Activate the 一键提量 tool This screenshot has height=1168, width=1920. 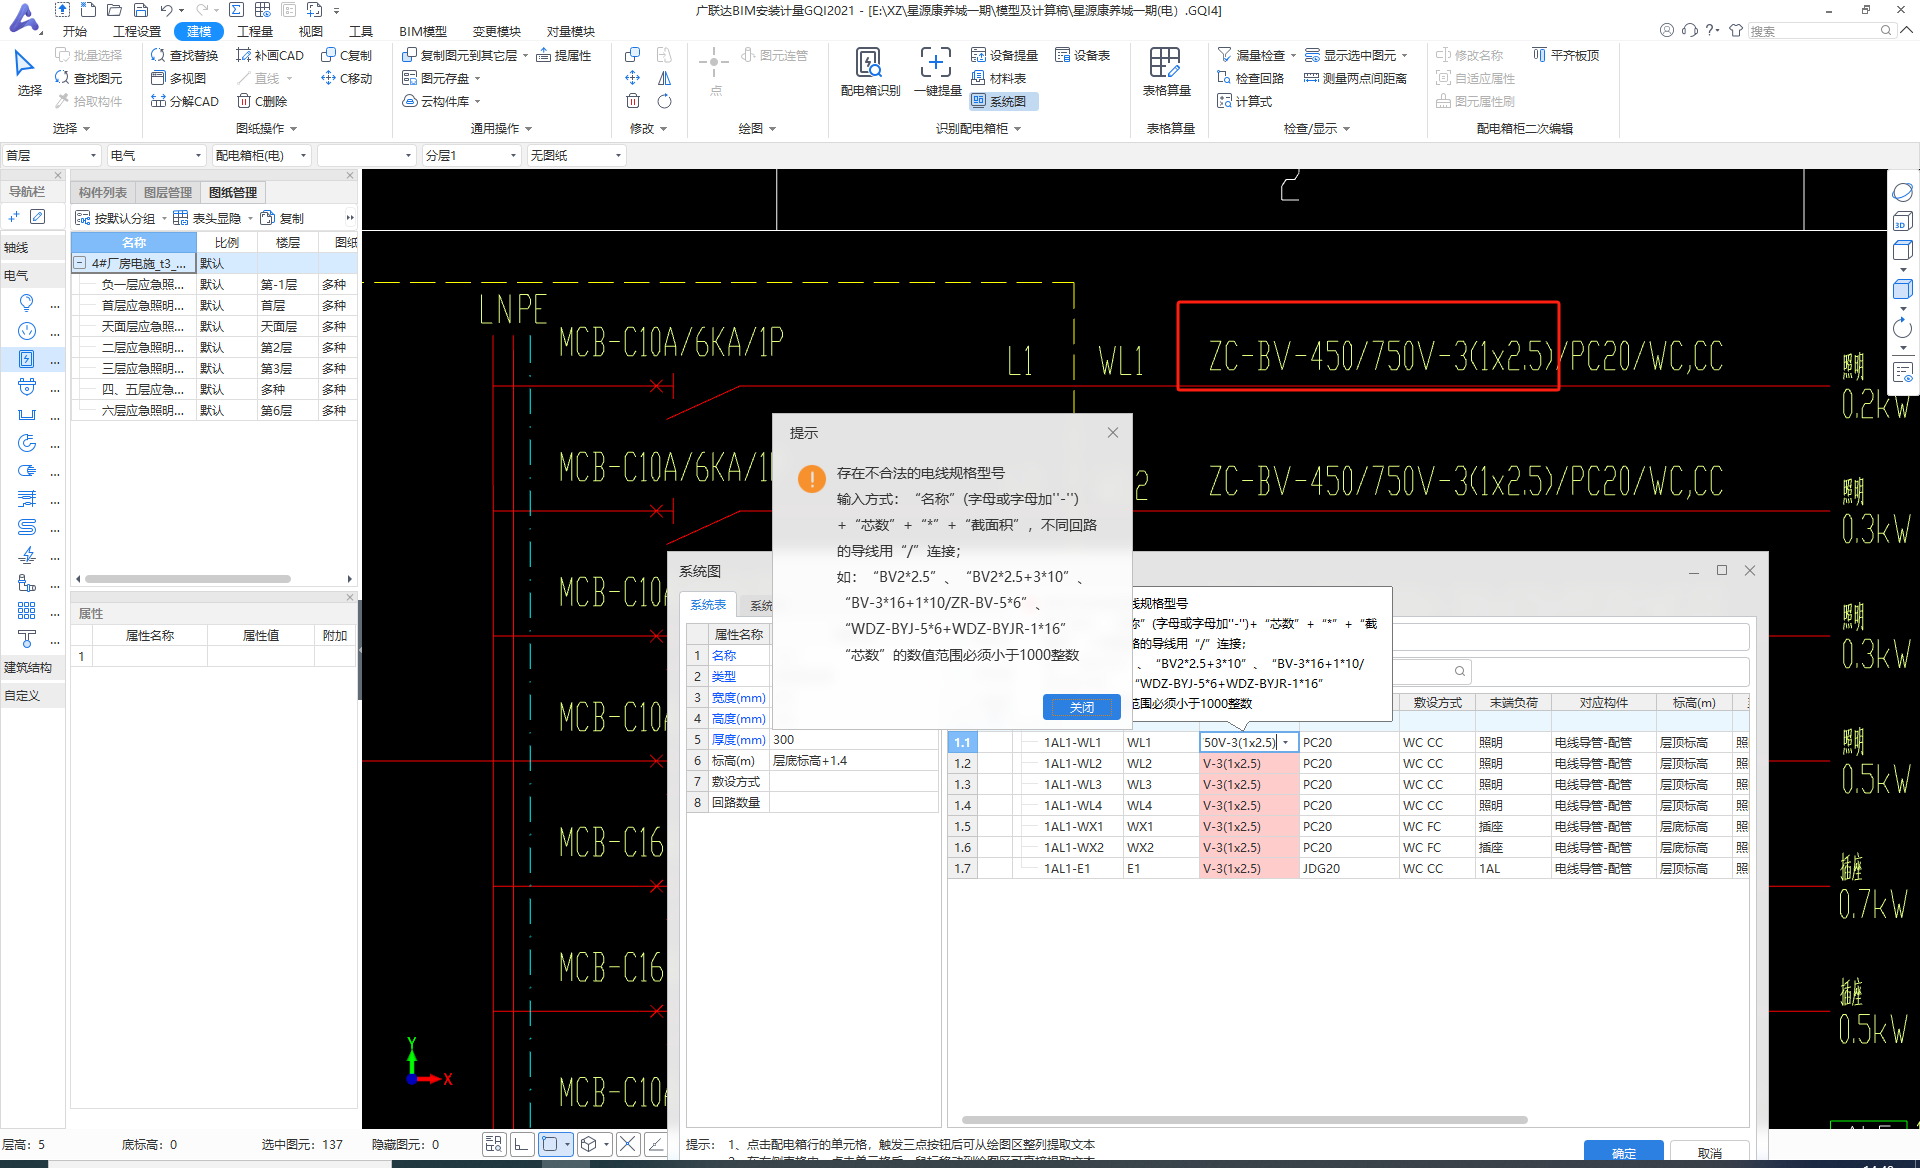[937, 73]
